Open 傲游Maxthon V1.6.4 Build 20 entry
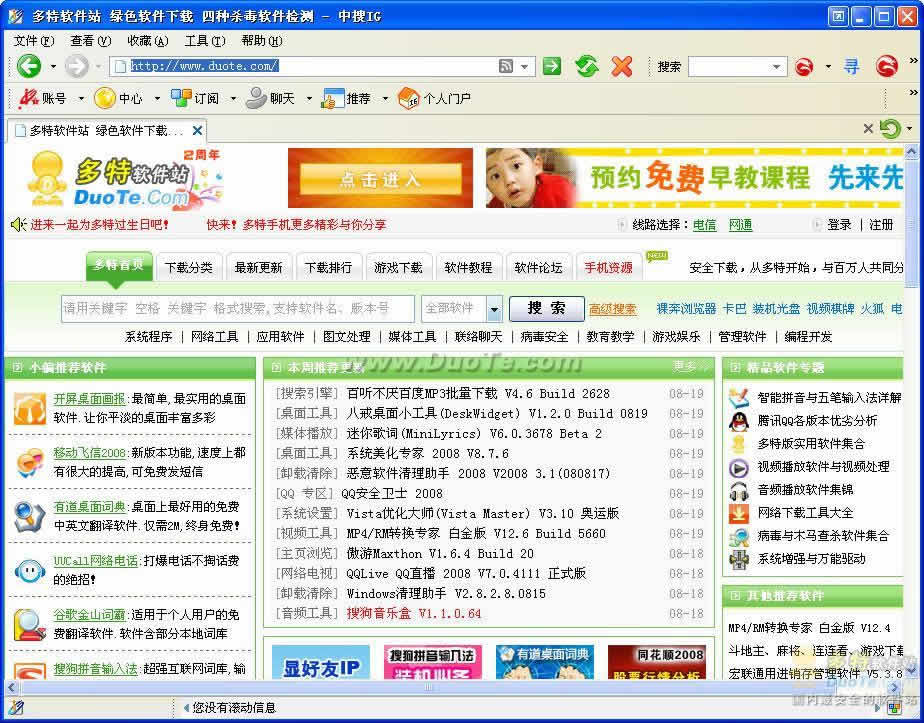The height and width of the screenshot is (723, 924). tap(440, 553)
